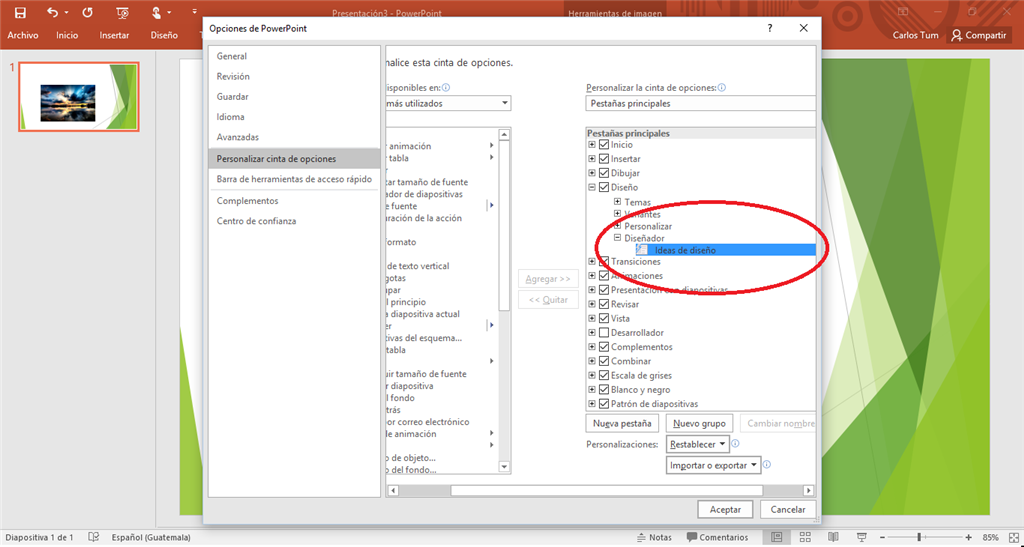Click the zoom slider handle in status bar
Screen dimensions: 1024x547
[919, 537]
